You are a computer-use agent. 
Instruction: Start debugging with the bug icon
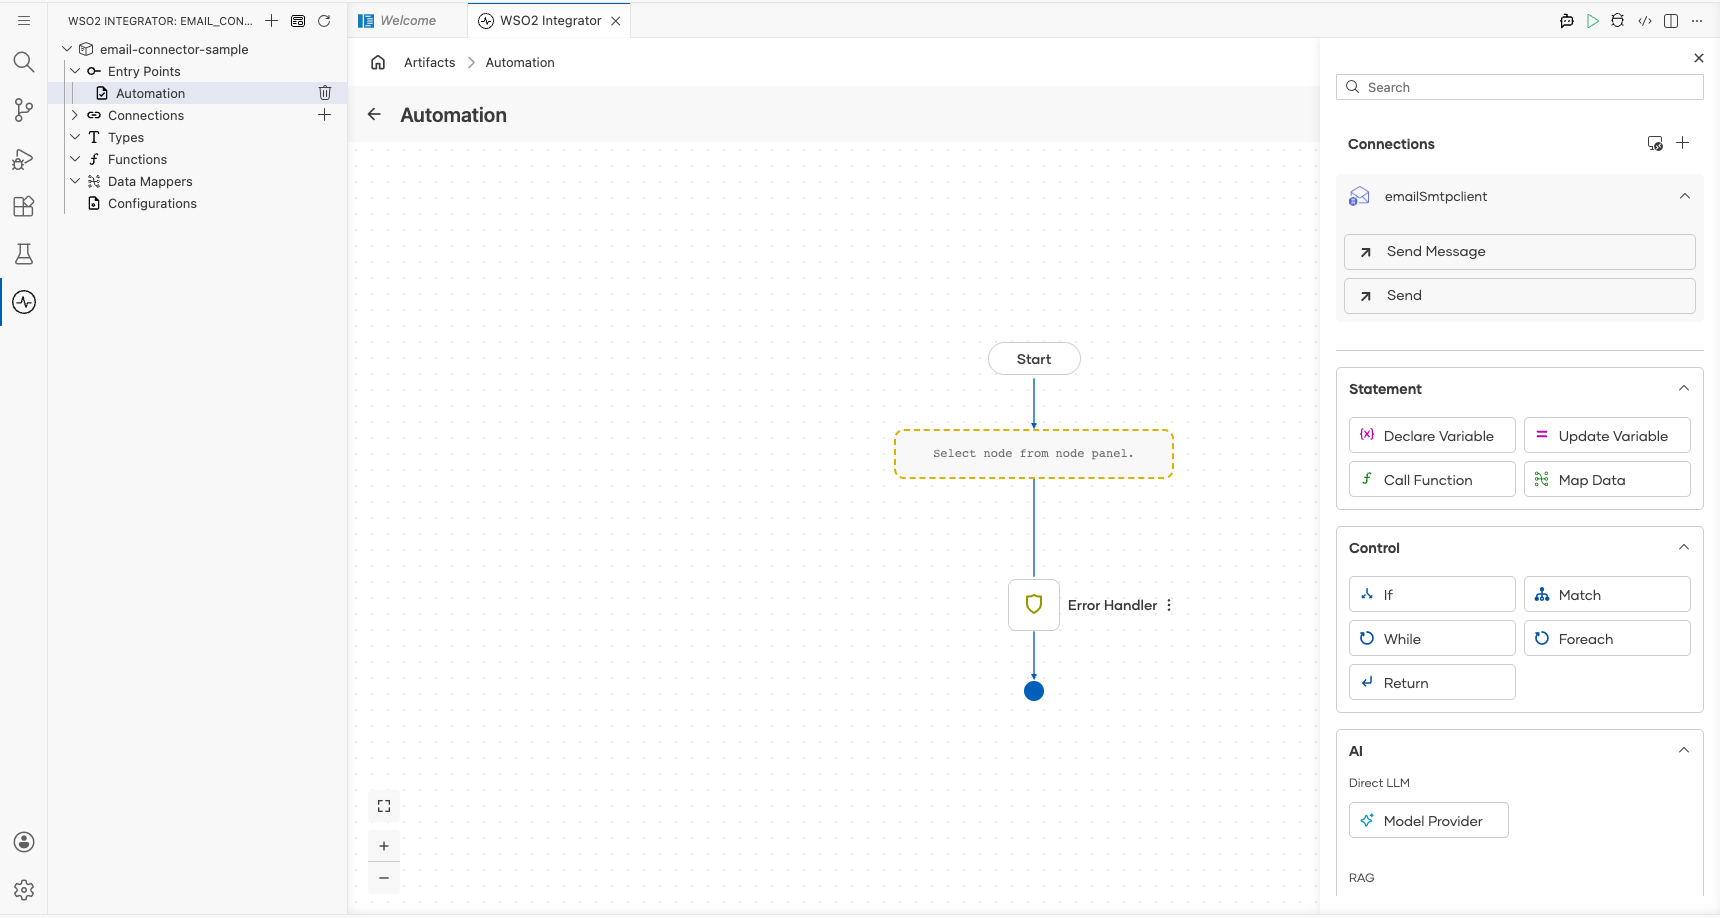pyautogui.click(x=1618, y=20)
